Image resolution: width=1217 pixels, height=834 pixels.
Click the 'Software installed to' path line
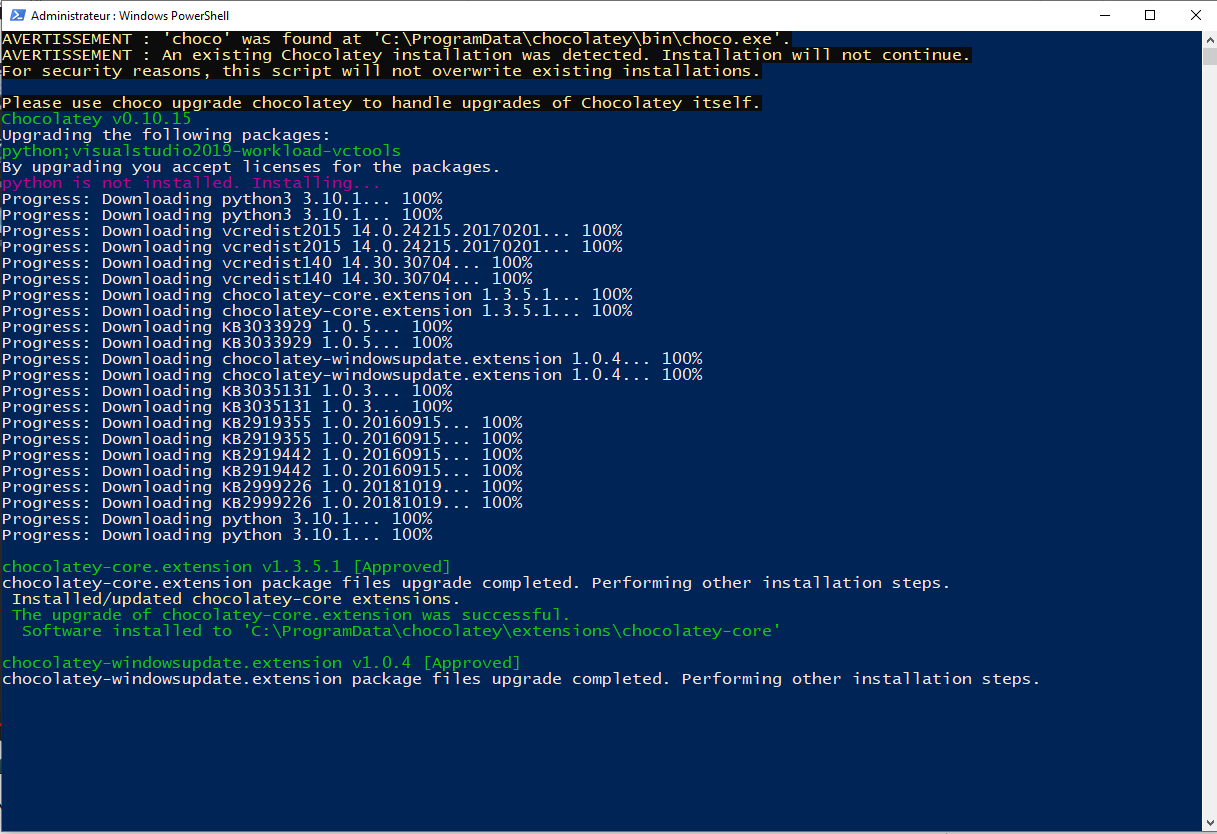coord(401,631)
